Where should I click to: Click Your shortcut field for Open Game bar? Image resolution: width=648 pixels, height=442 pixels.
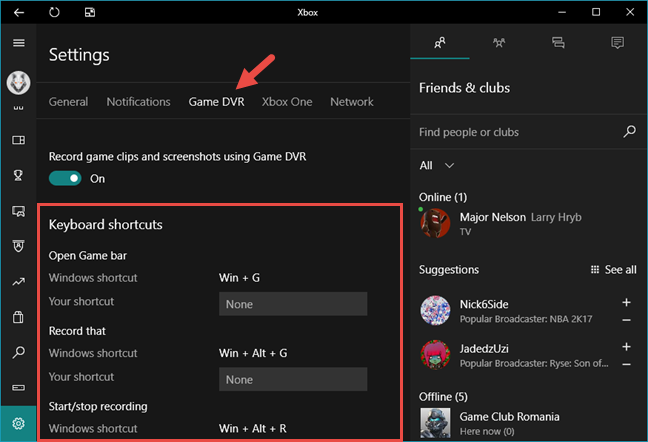[293, 304]
